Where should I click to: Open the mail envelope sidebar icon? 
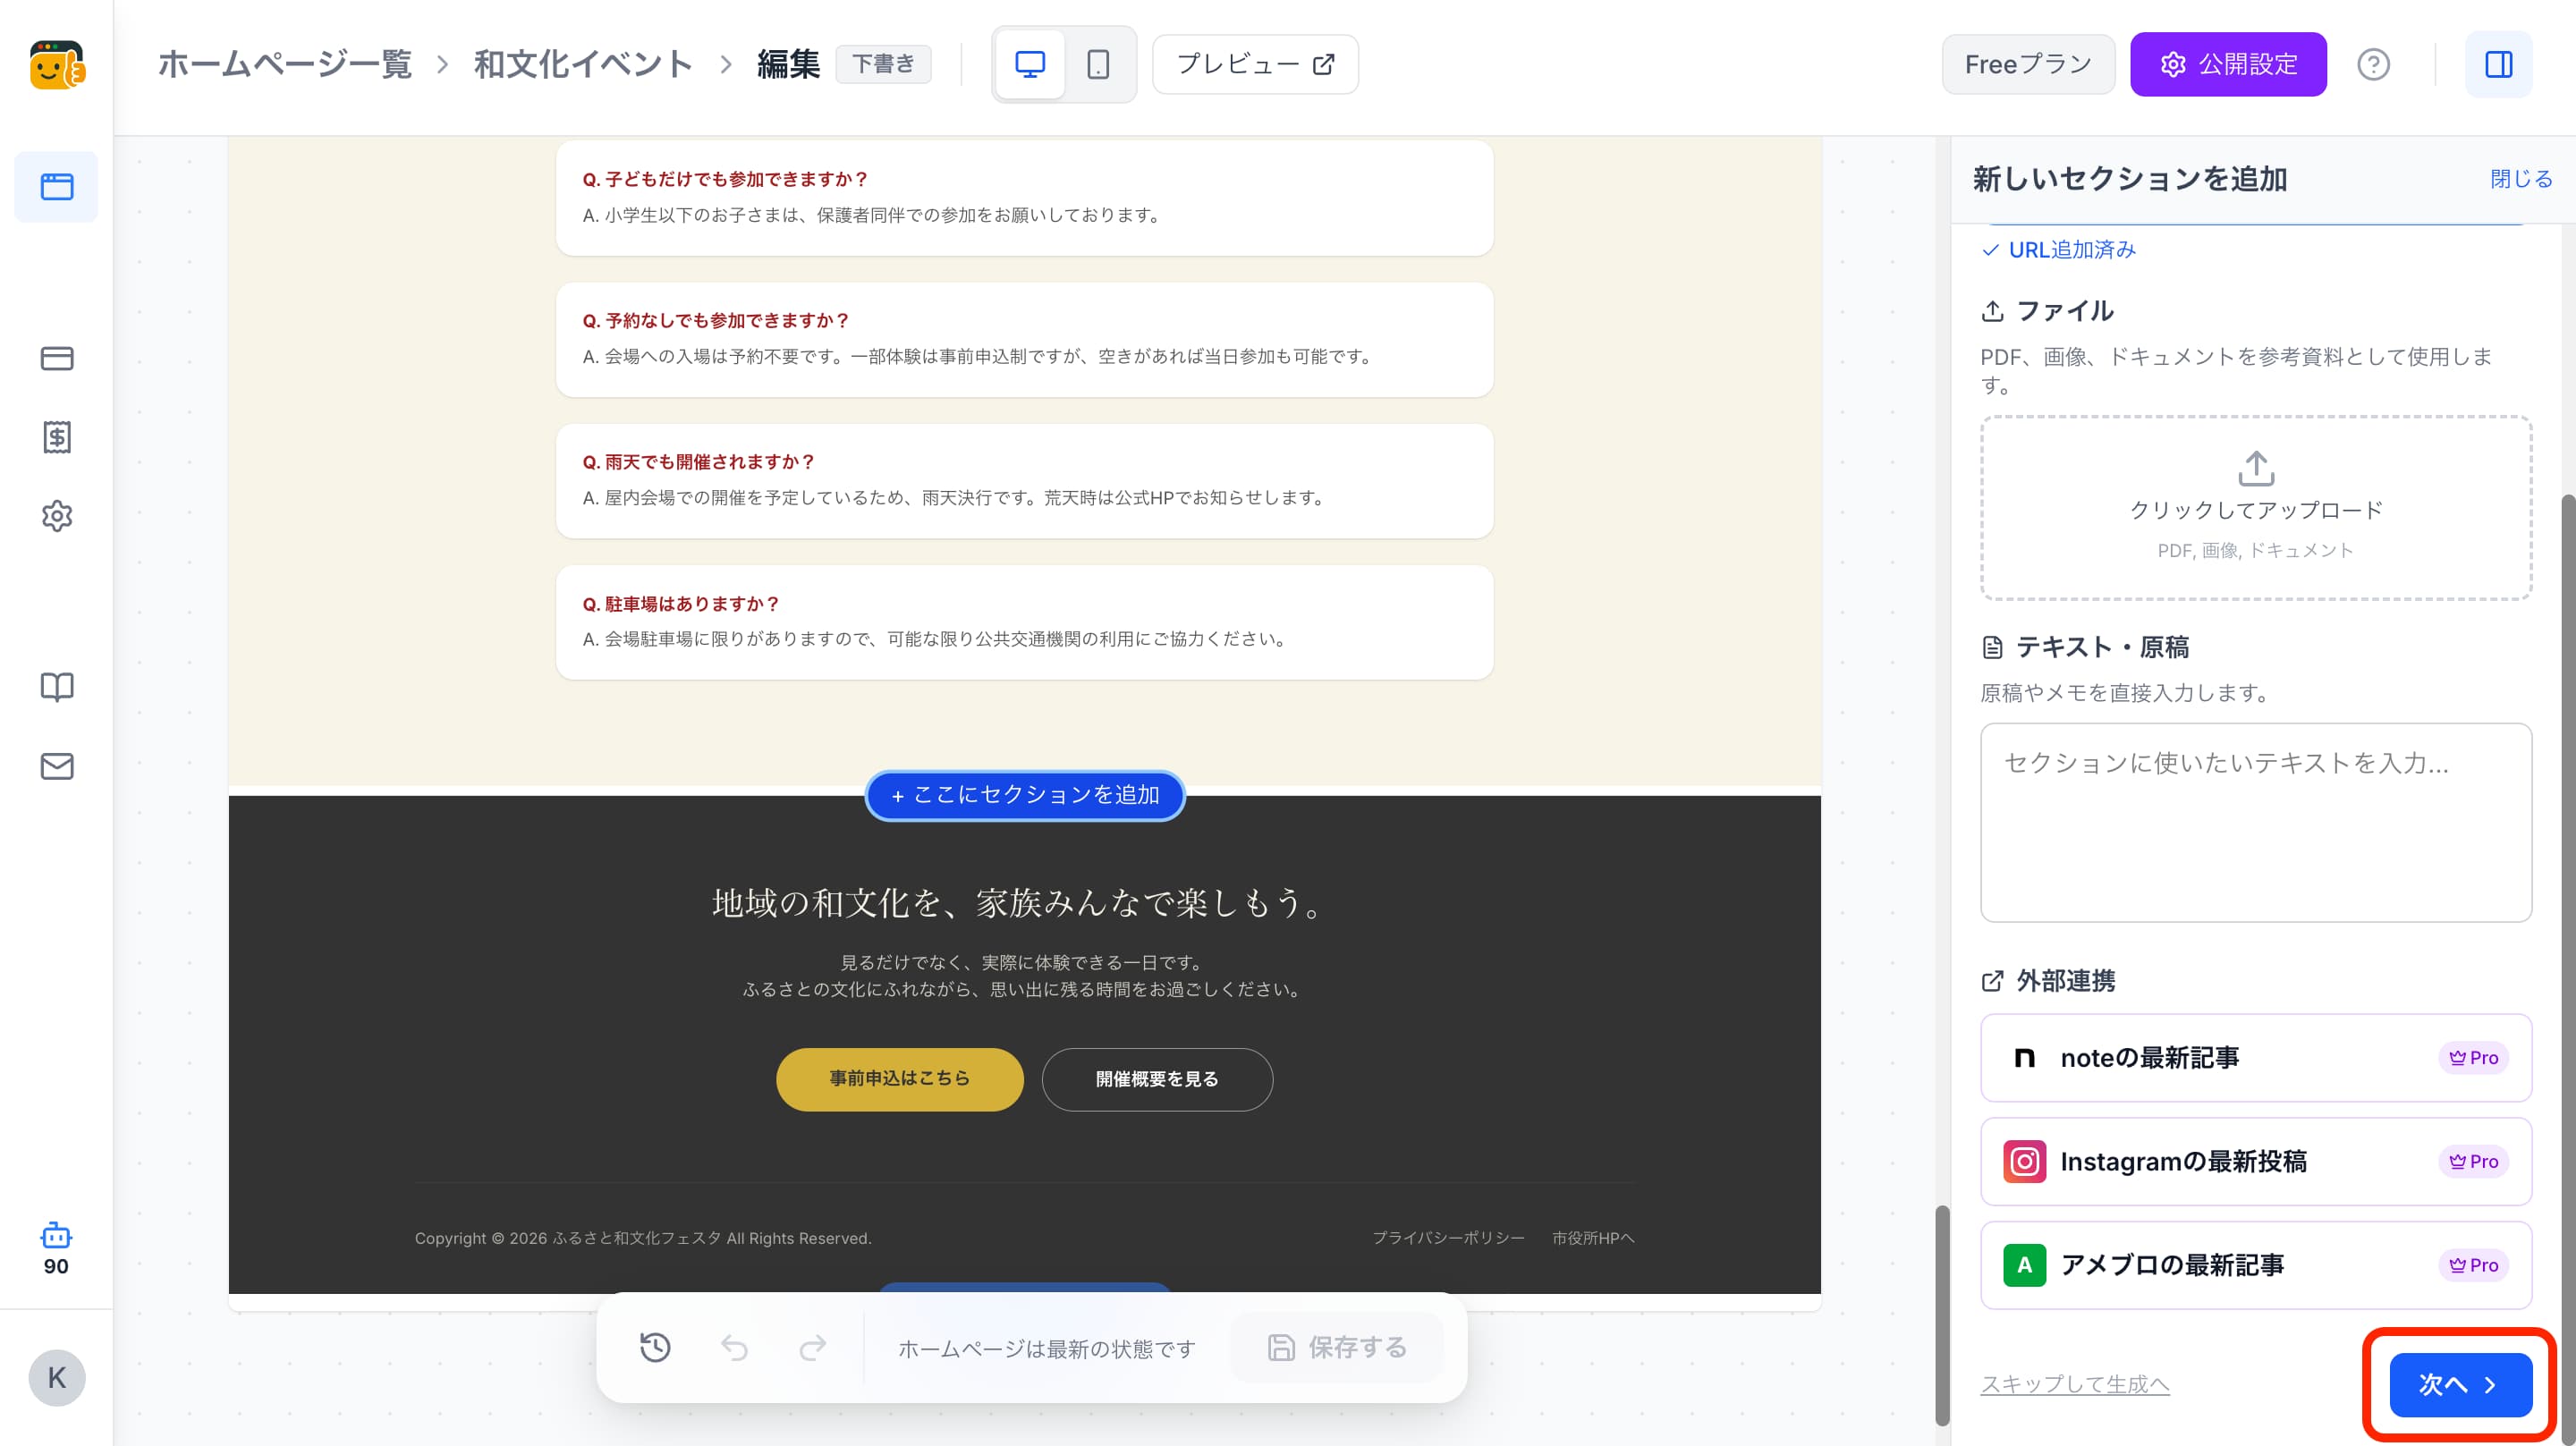pos(57,766)
